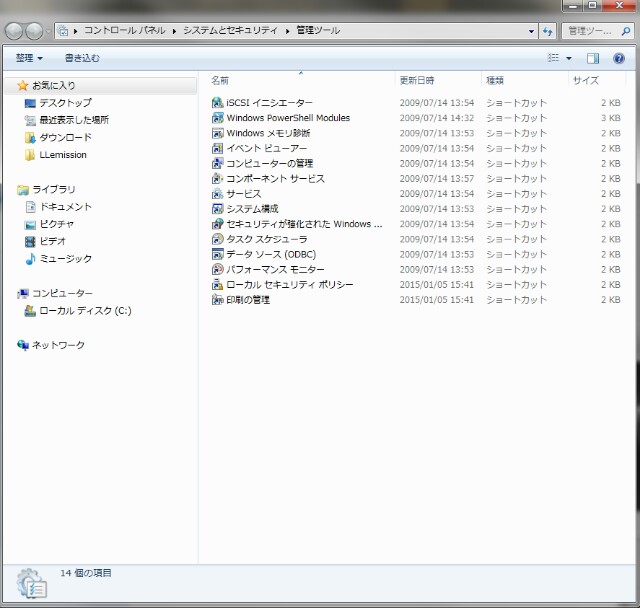Select ネットワーク in navigation pane

click(58, 345)
